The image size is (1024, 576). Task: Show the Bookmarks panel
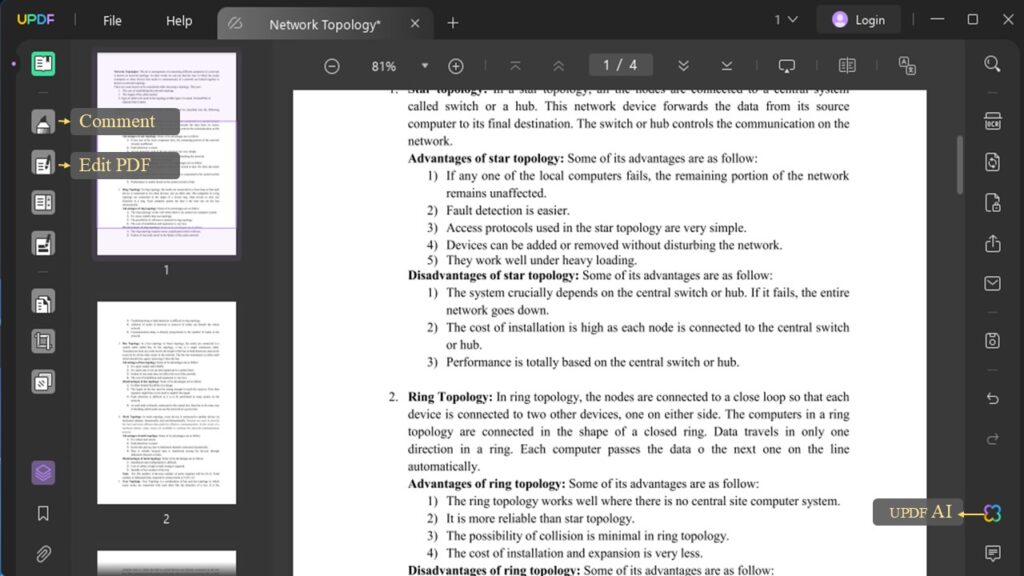[43, 514]
